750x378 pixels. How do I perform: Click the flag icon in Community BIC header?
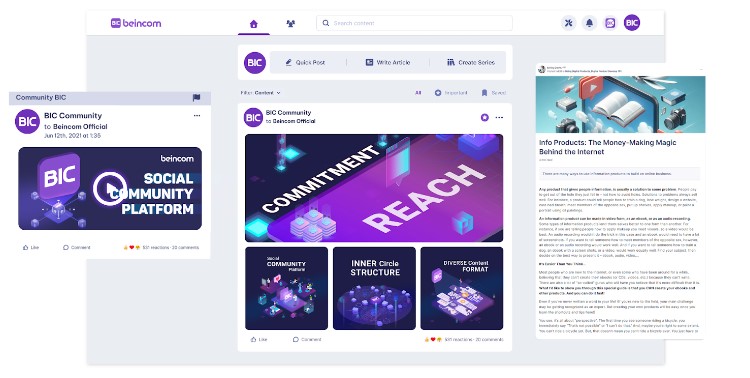pos(196,98)
